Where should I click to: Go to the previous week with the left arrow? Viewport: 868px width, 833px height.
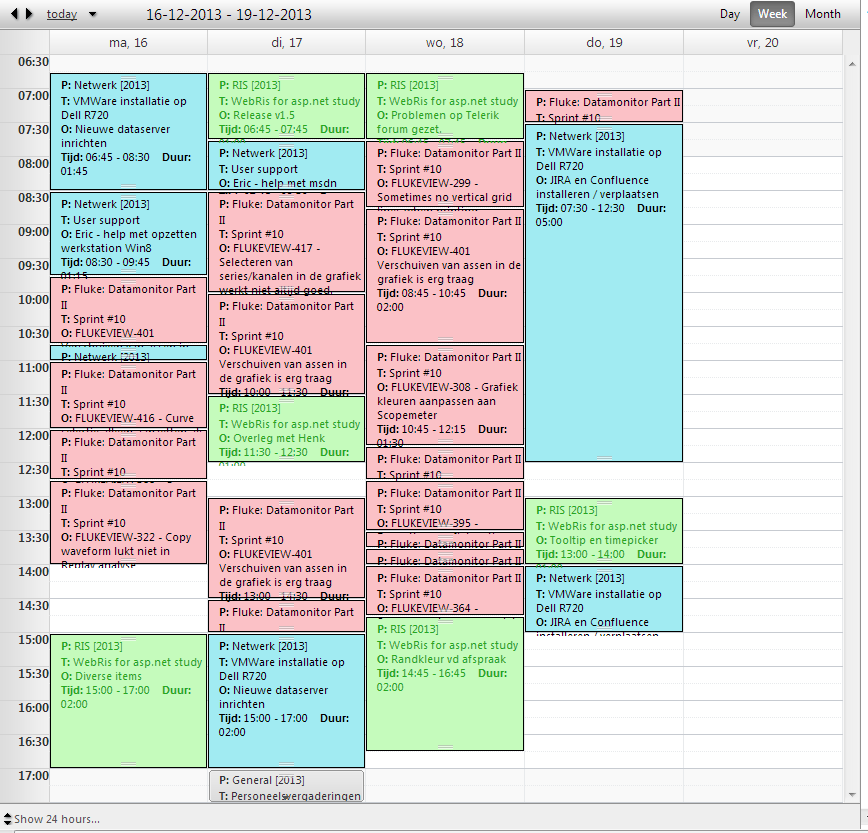click(14, 14)
